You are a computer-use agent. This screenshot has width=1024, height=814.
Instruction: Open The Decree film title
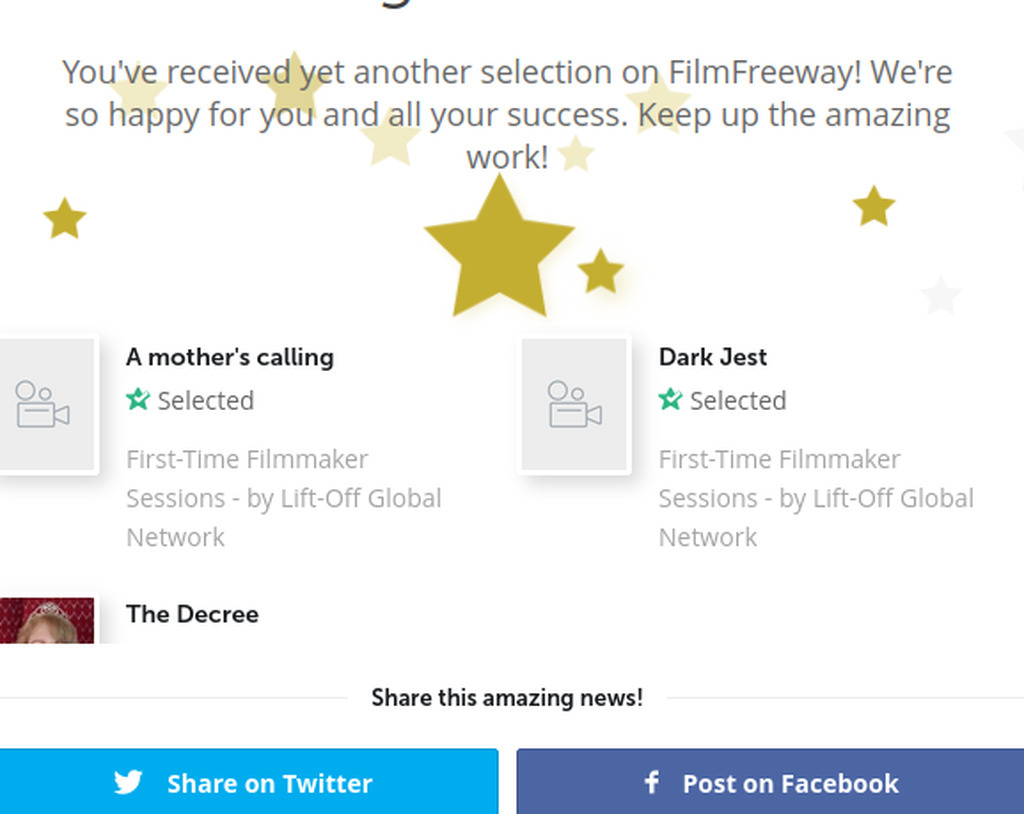192,614
